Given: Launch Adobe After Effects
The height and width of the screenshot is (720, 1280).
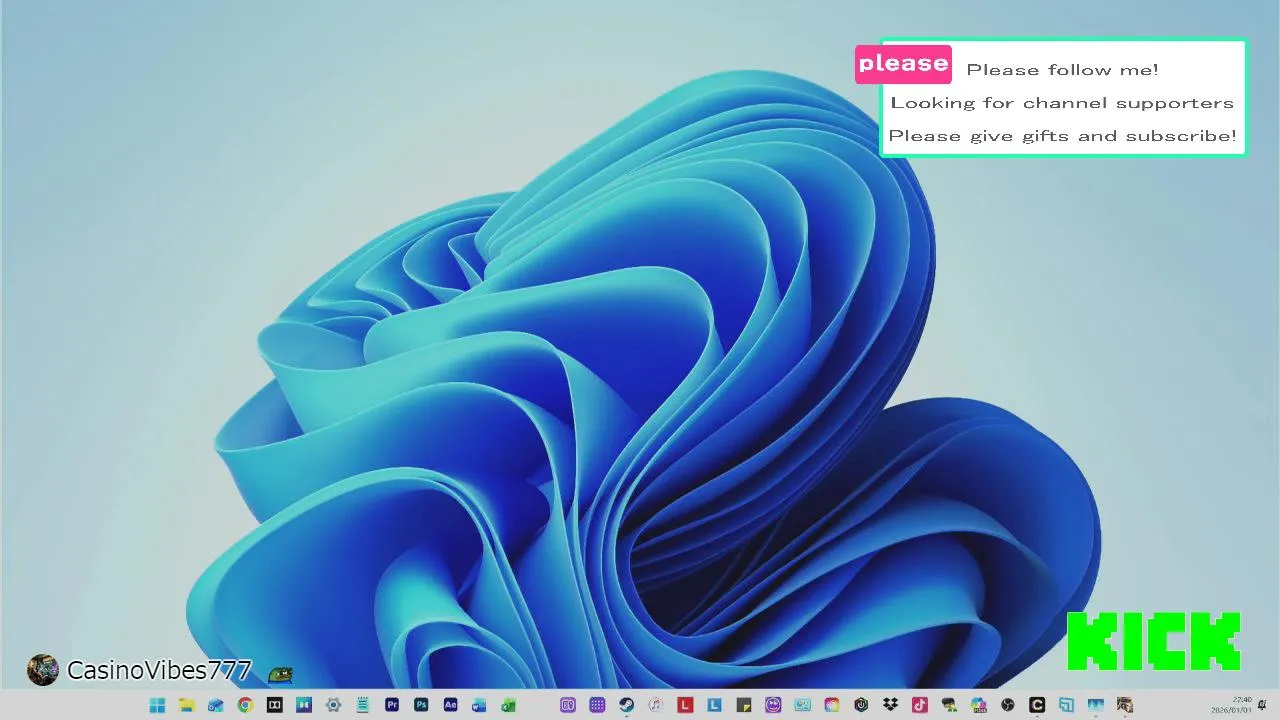Looking at the screenshot, I should (450, 705).
